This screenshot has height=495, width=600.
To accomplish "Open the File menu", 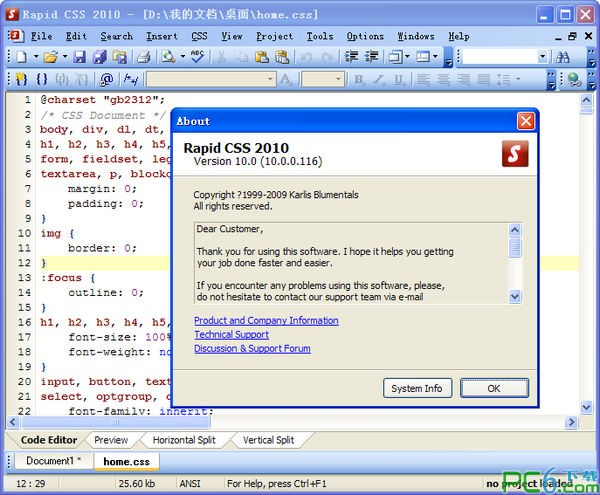I will (x=41, y=36).
